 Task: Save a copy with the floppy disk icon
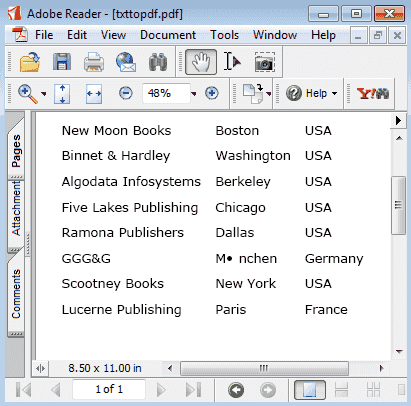62,62
